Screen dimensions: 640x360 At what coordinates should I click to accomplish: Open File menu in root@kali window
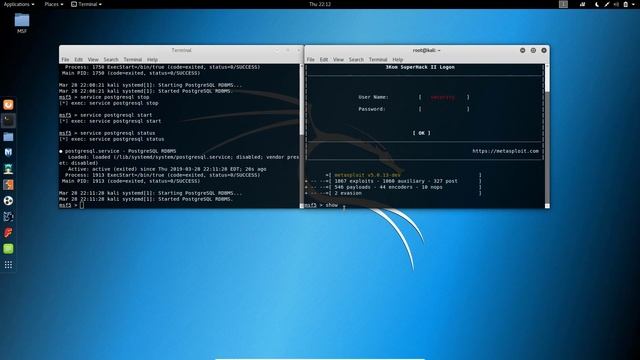[x=311, y=60]
